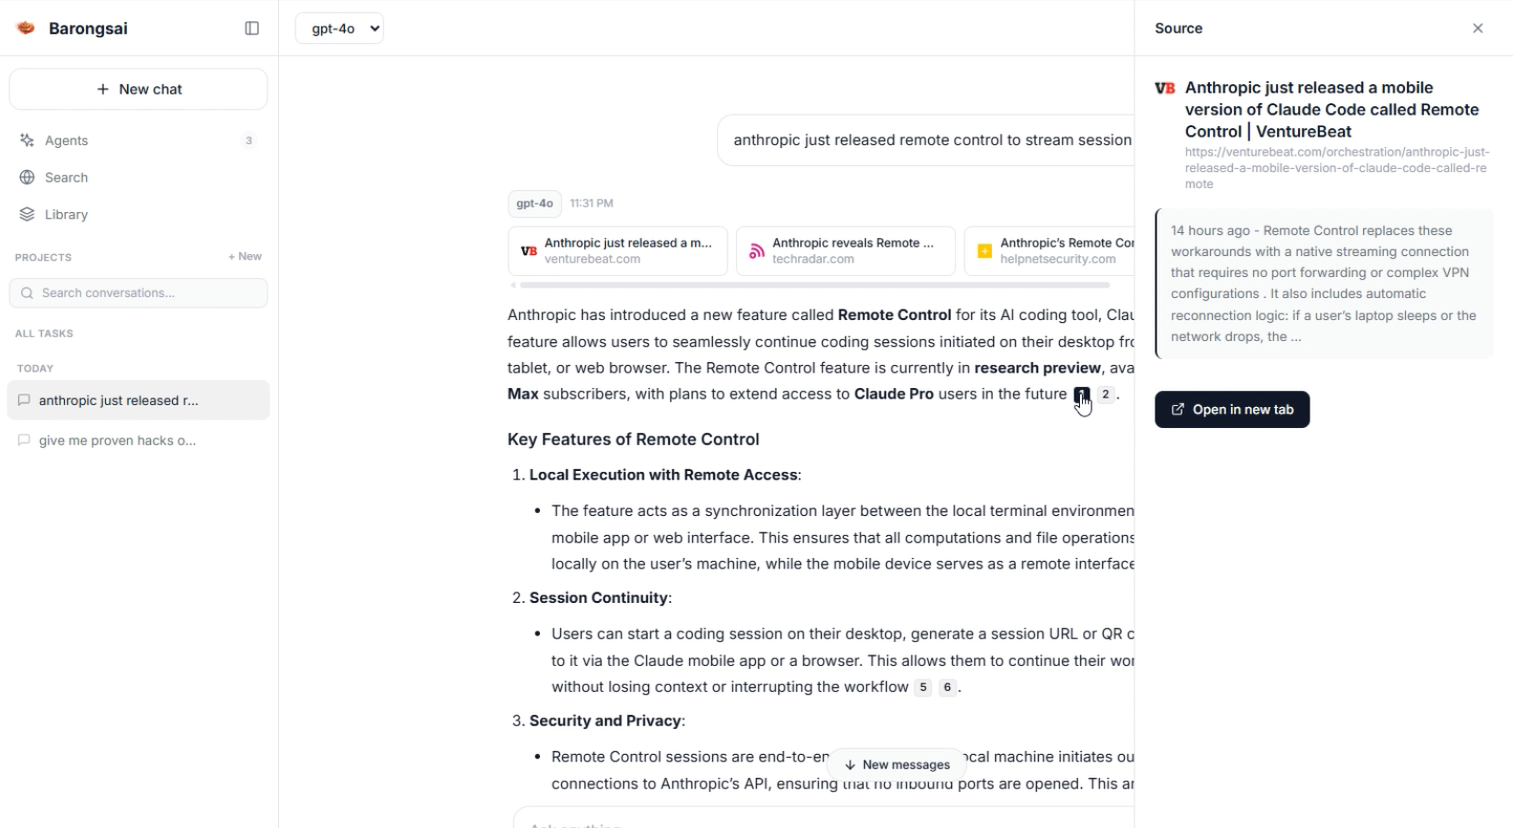Open citation 2 after 'in the future'

pos(1106,394)
